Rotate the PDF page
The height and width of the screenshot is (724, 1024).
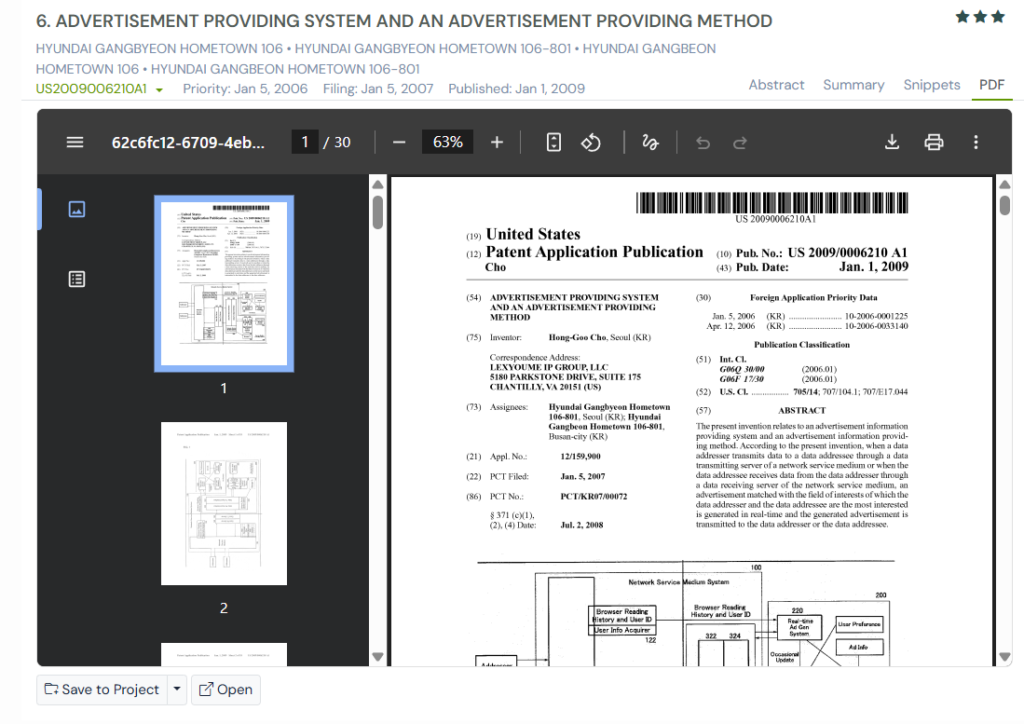(591, 142)
